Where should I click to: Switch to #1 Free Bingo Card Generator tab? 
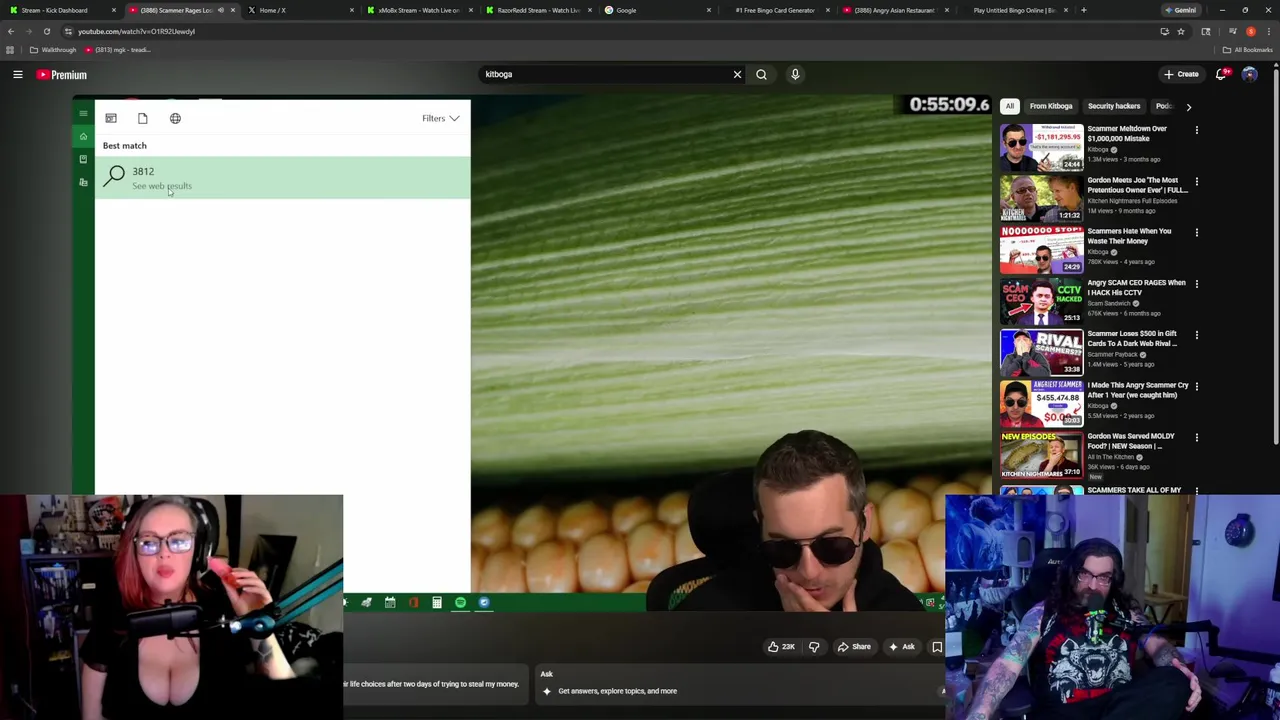(x=776, y=10)
